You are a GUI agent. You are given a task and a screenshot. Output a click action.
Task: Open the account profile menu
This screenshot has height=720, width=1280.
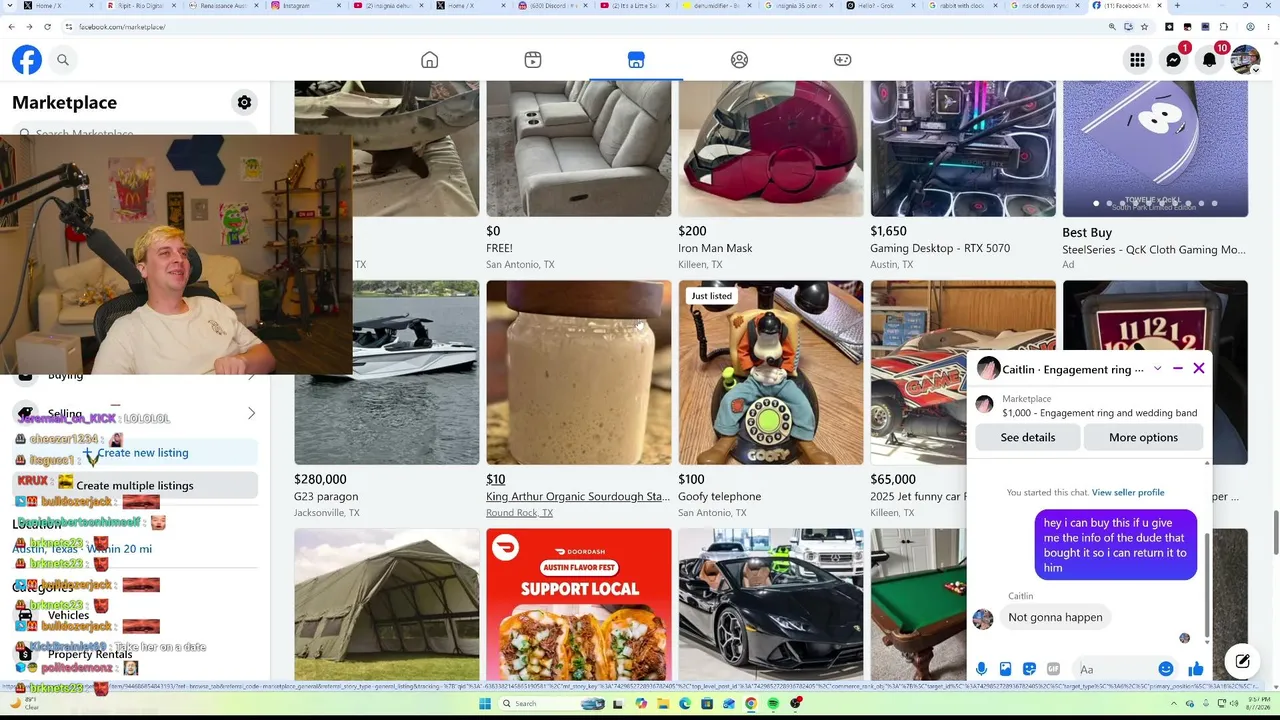[1245, 60]
